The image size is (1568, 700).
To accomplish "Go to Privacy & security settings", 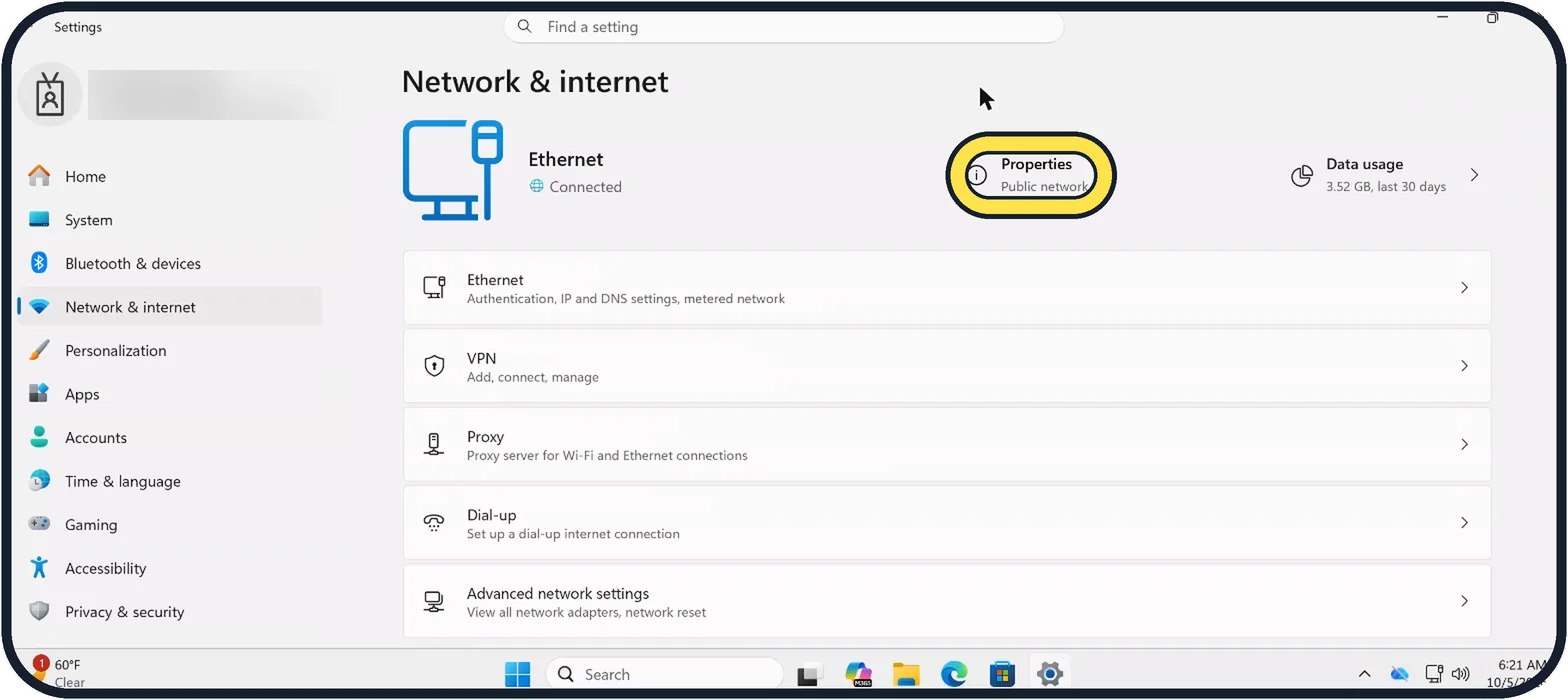I will coord(168,611).
